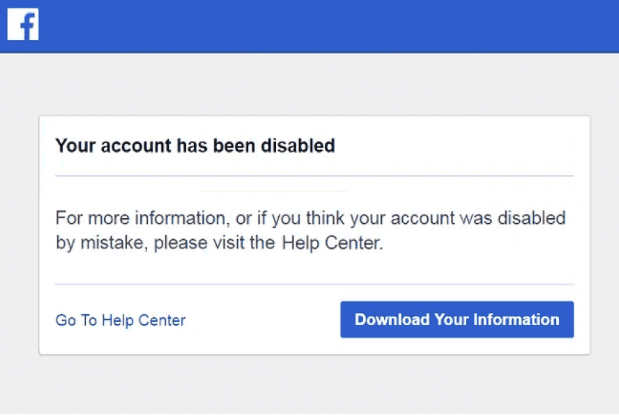Click the divider line above Download button
Screen dimensions: 619x417
pos(314,284)
